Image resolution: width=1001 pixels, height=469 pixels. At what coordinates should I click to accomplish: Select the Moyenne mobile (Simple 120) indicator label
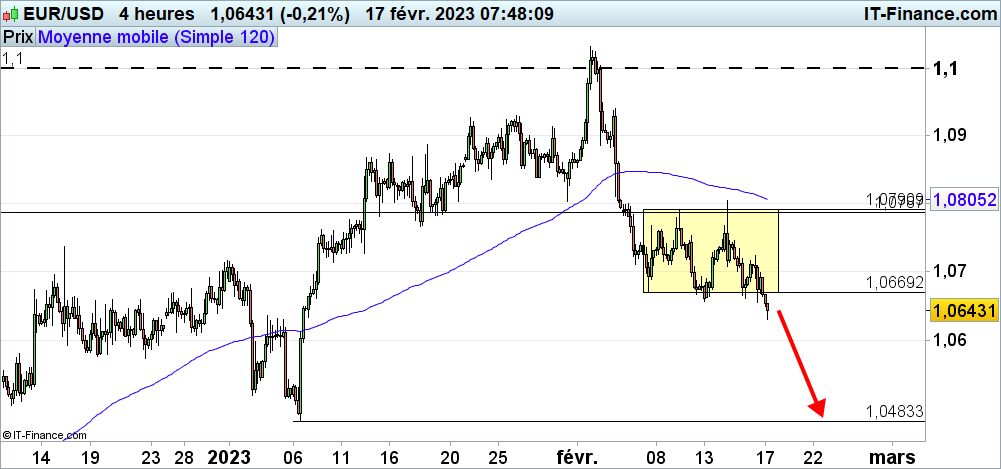point(156,37)
